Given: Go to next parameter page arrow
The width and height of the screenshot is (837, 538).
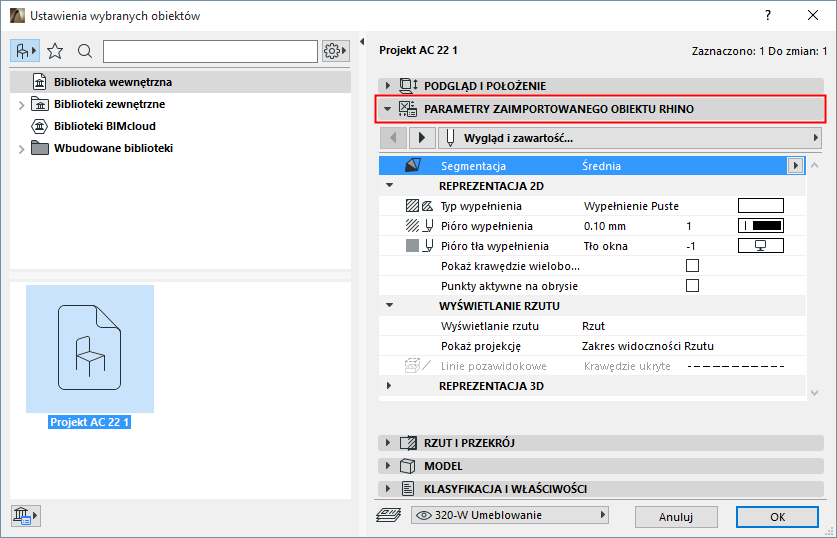Looking at the screenshot, I should (422, 138).
